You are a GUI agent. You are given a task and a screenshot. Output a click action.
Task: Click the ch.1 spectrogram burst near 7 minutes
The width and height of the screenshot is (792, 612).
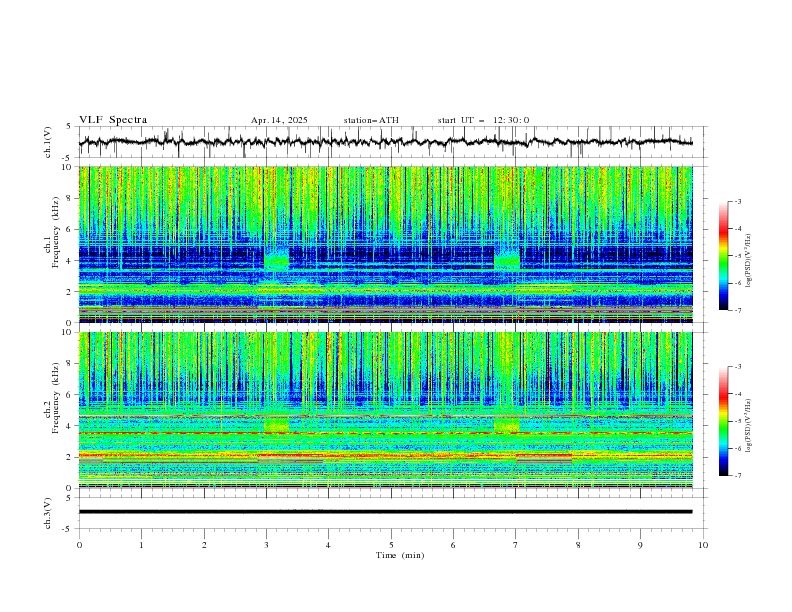click(x=507, y=260)
